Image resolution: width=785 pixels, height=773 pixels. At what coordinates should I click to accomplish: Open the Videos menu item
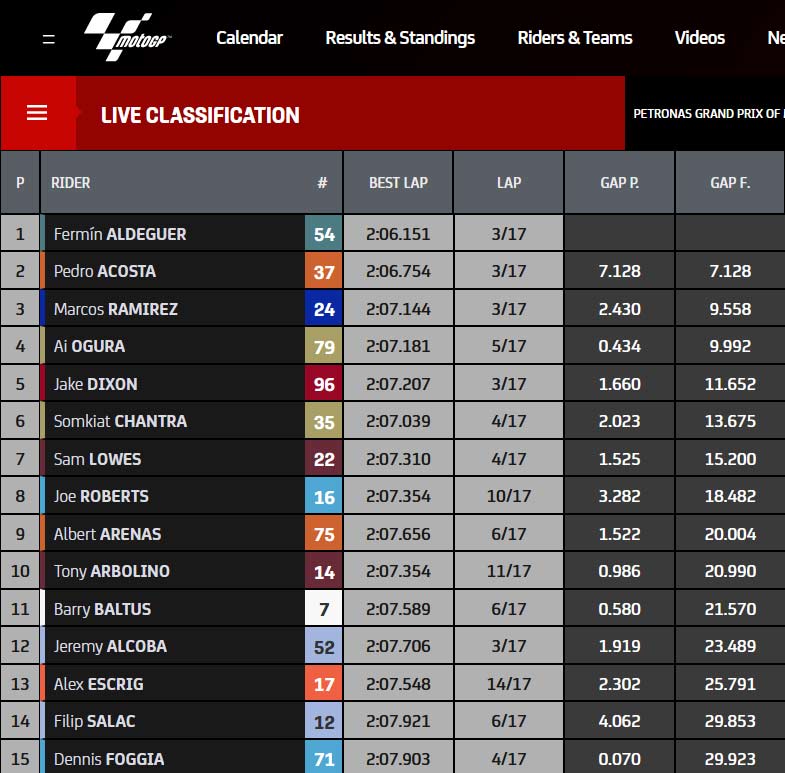(x=699, y=38)
